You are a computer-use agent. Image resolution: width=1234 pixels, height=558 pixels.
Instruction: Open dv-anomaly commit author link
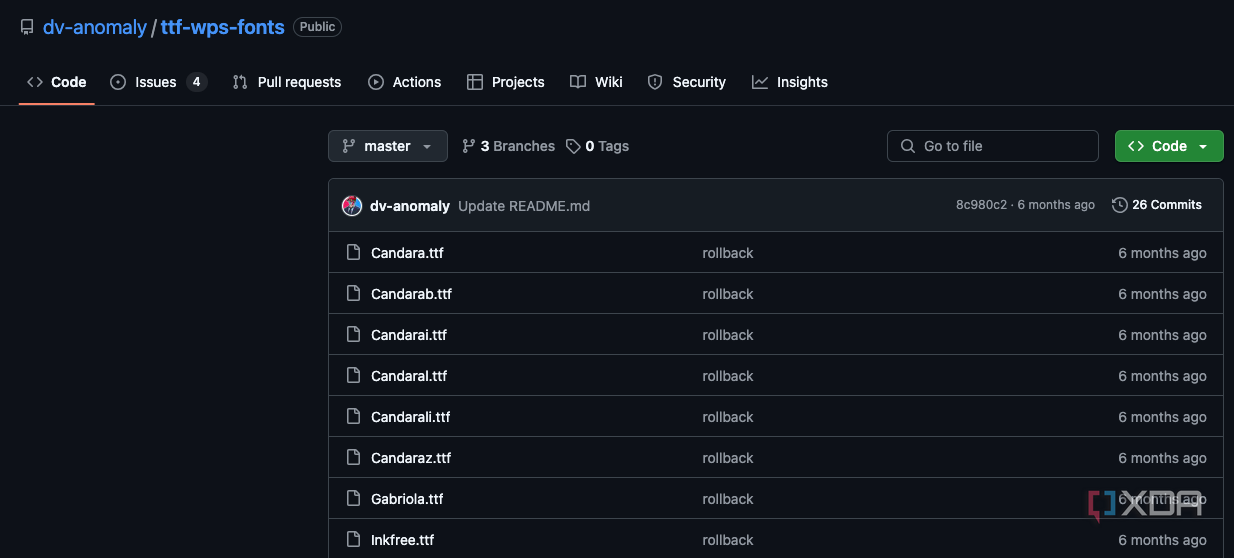[410, 206]
